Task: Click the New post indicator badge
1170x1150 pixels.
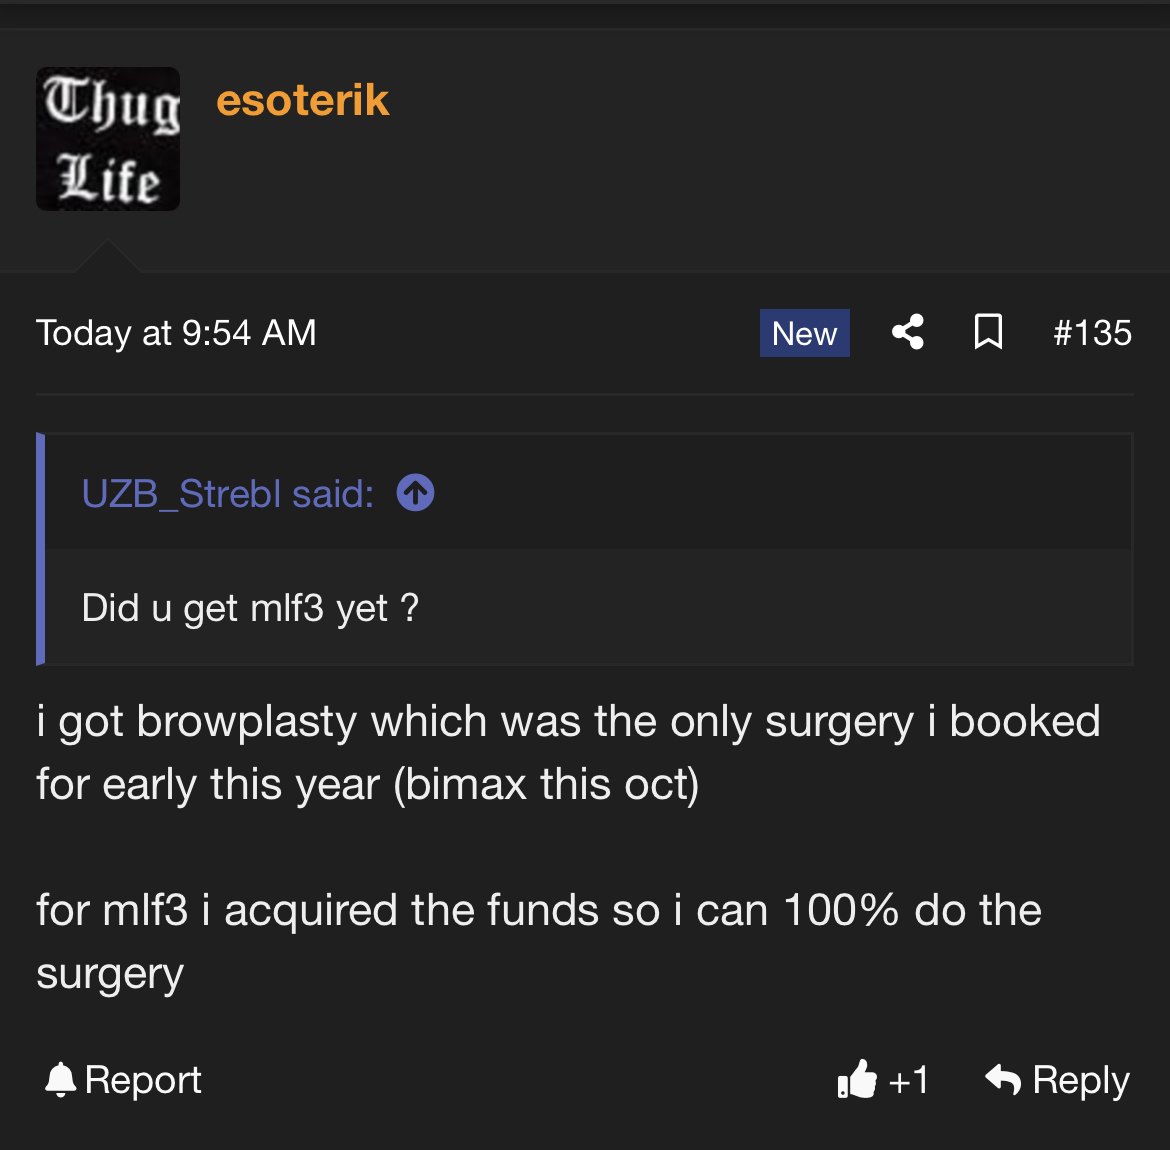Action: [804, 333]
